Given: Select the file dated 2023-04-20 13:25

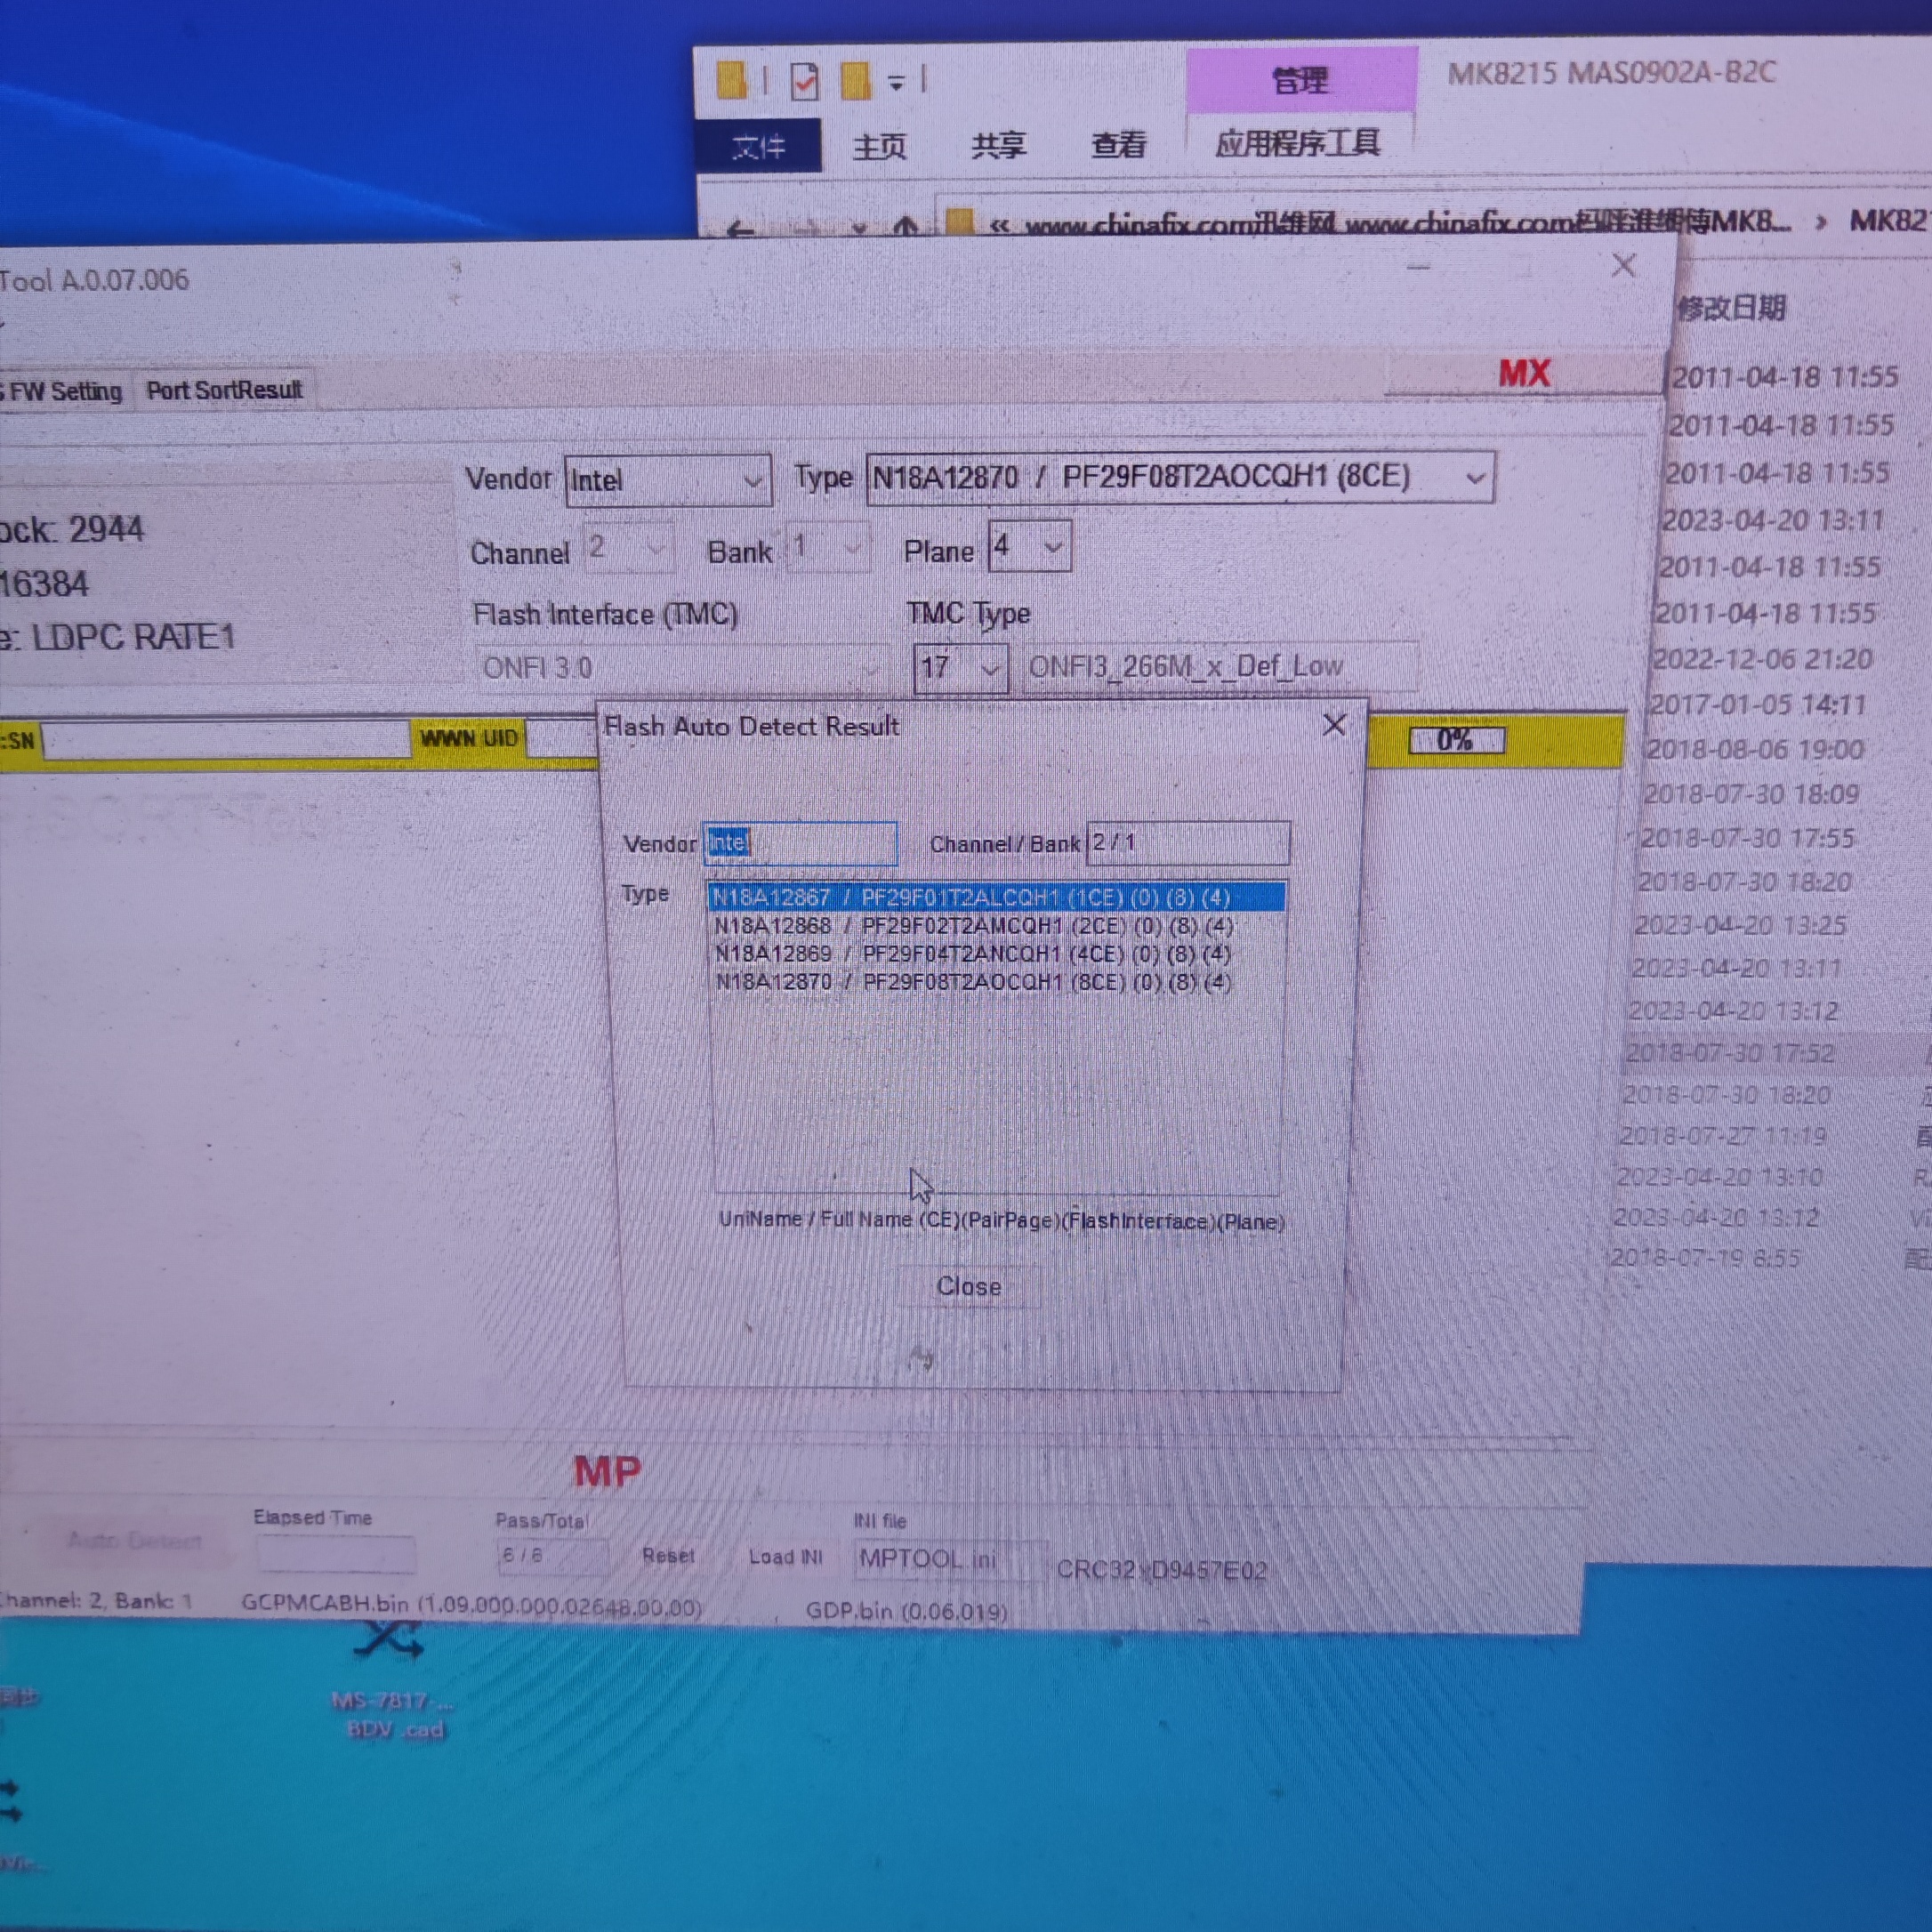Looking at the screenshot, I should tap(1740, 925).
